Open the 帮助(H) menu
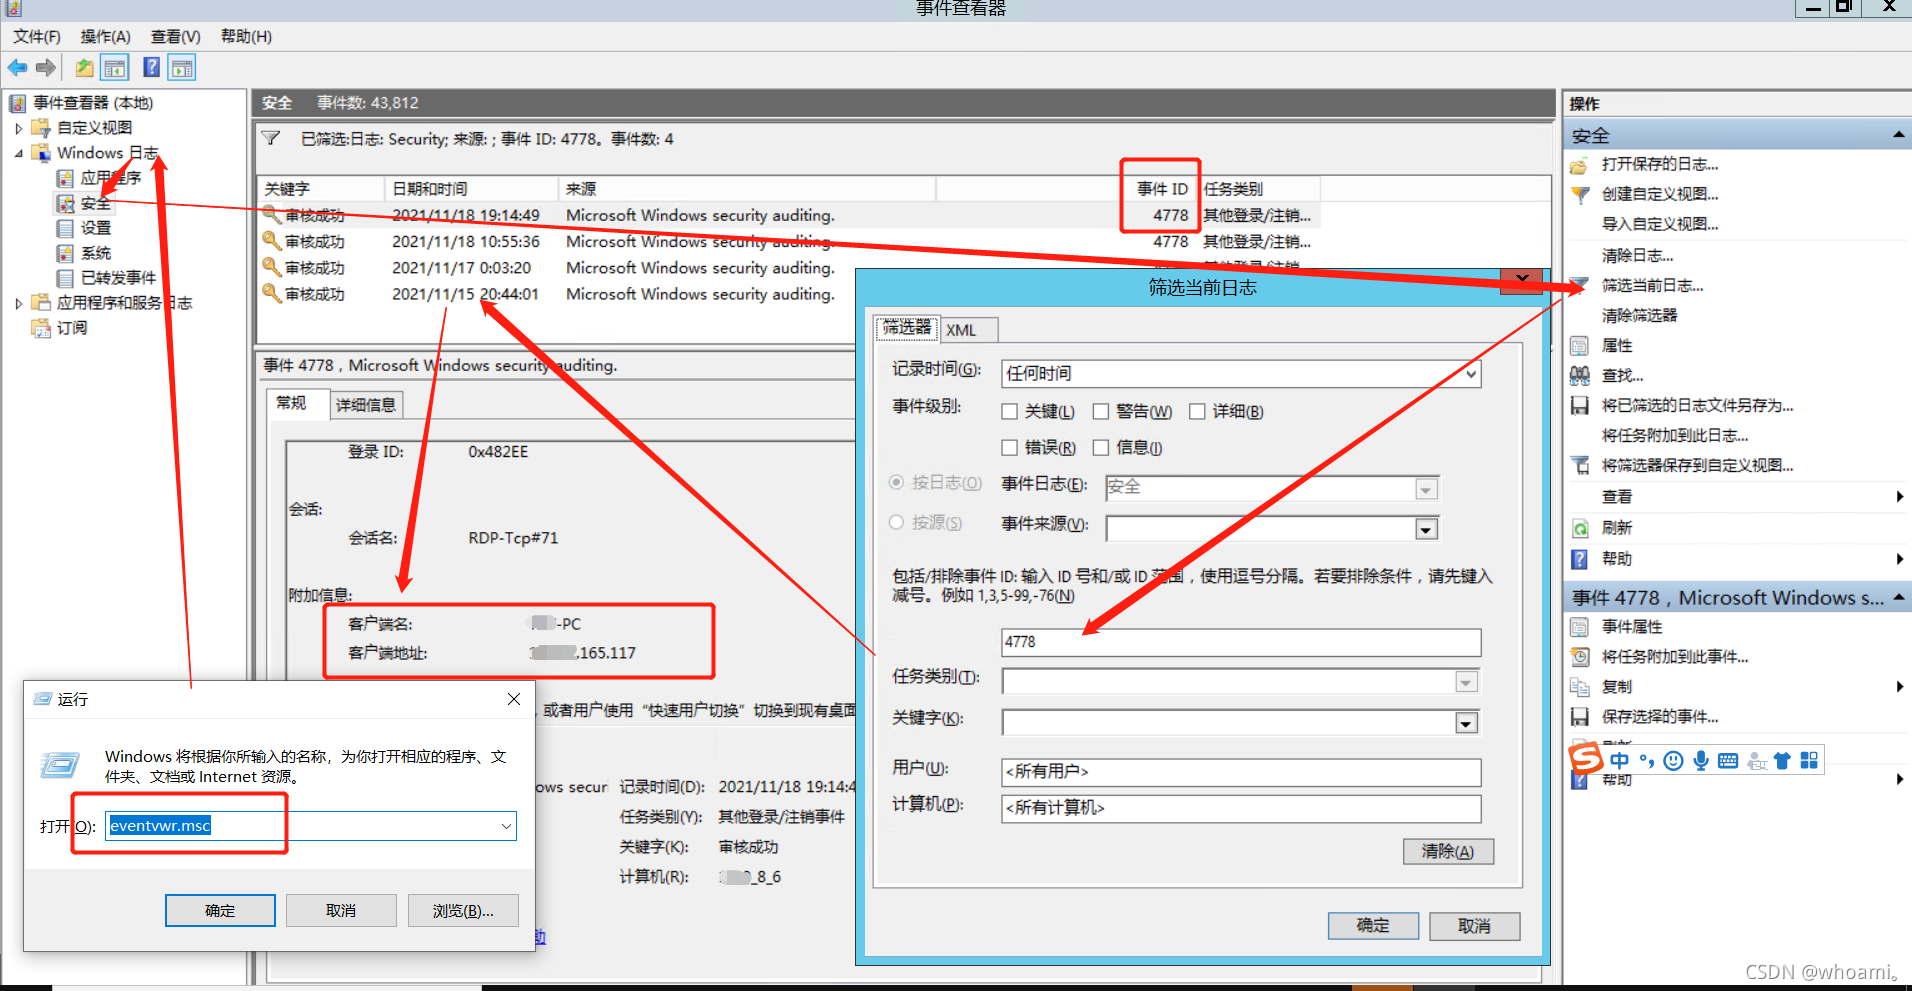The image size is (1912, 991). pos(247,37)
